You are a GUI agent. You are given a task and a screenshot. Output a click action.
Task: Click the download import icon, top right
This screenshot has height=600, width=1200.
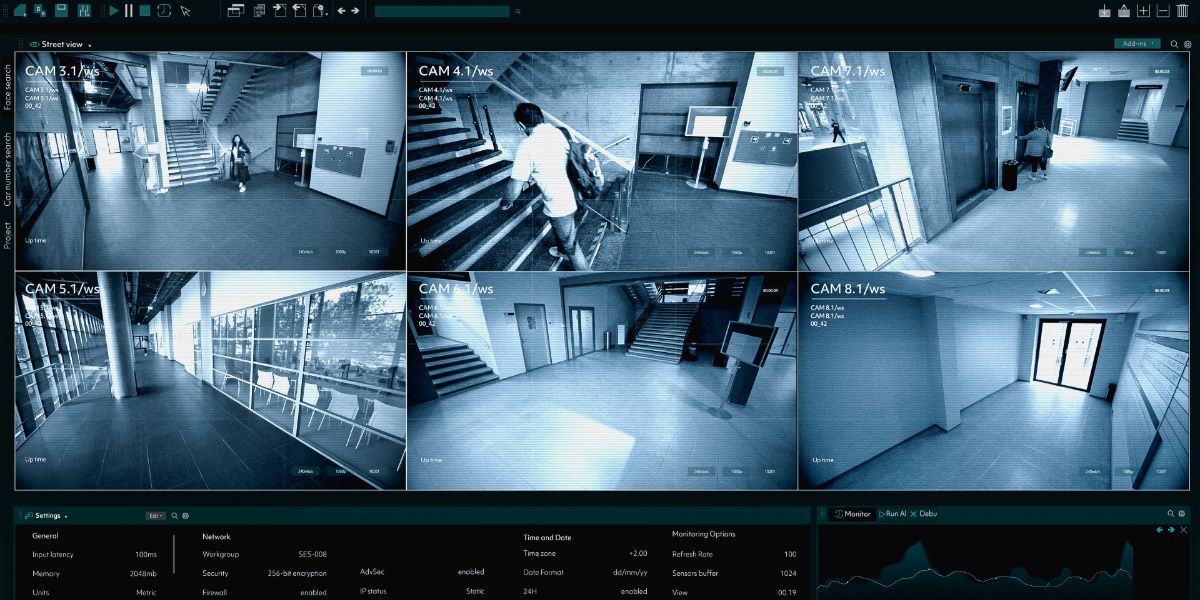(x=1105, y=11)
